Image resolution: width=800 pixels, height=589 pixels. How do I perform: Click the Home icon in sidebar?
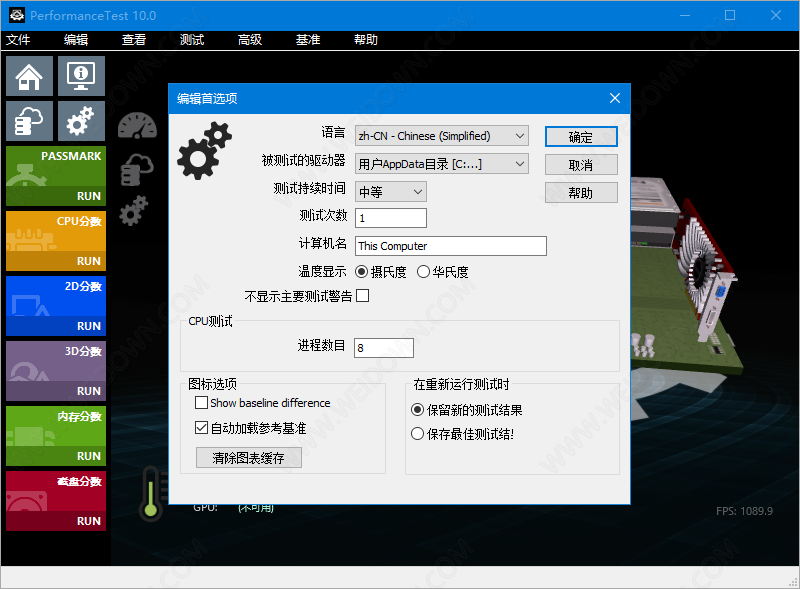30,77
